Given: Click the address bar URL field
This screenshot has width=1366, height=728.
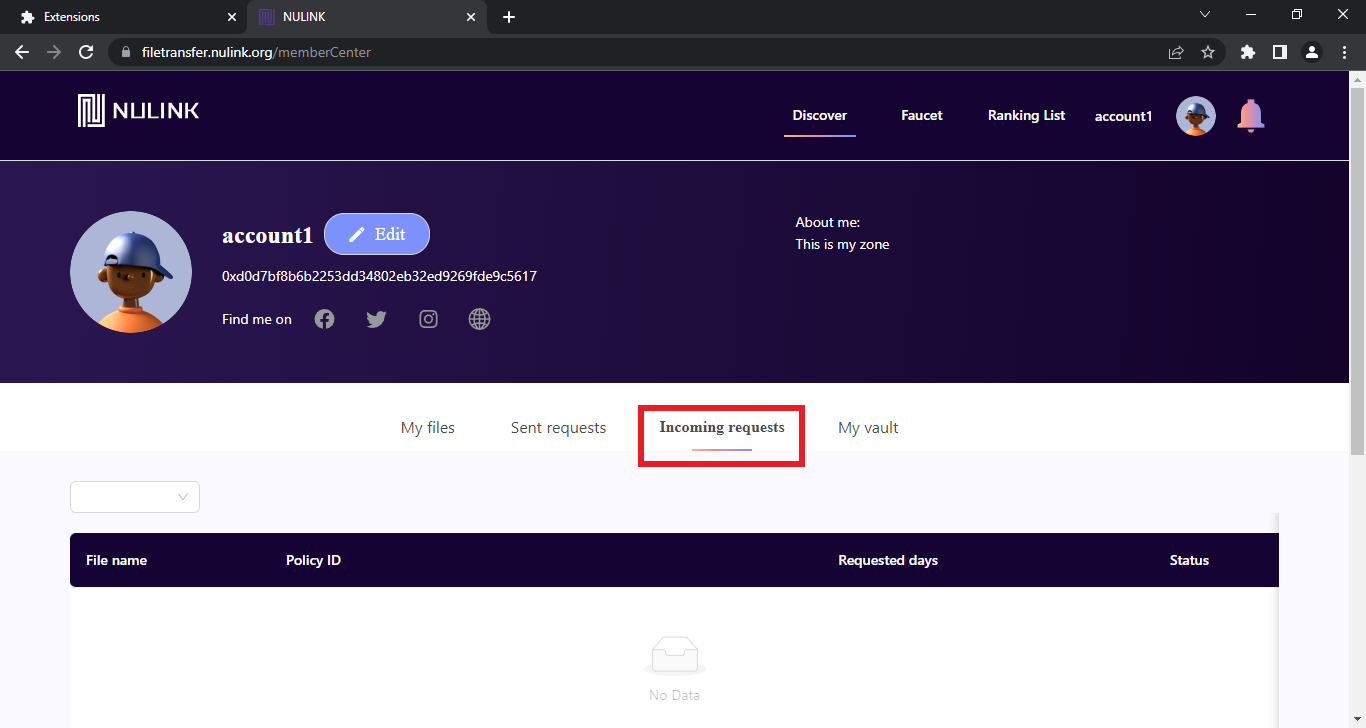Looking at the screenshot, I should [640, 52].
